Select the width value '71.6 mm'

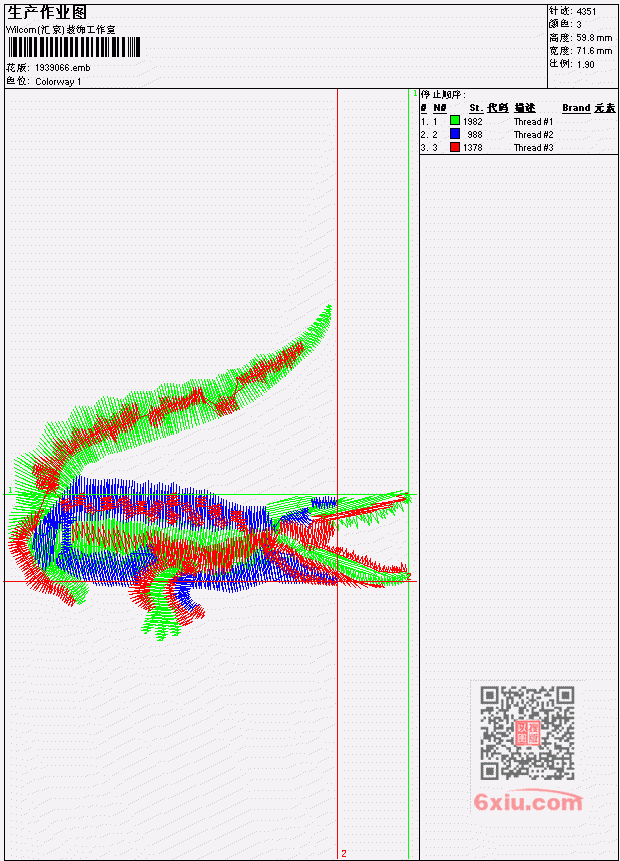pos(594,51)
